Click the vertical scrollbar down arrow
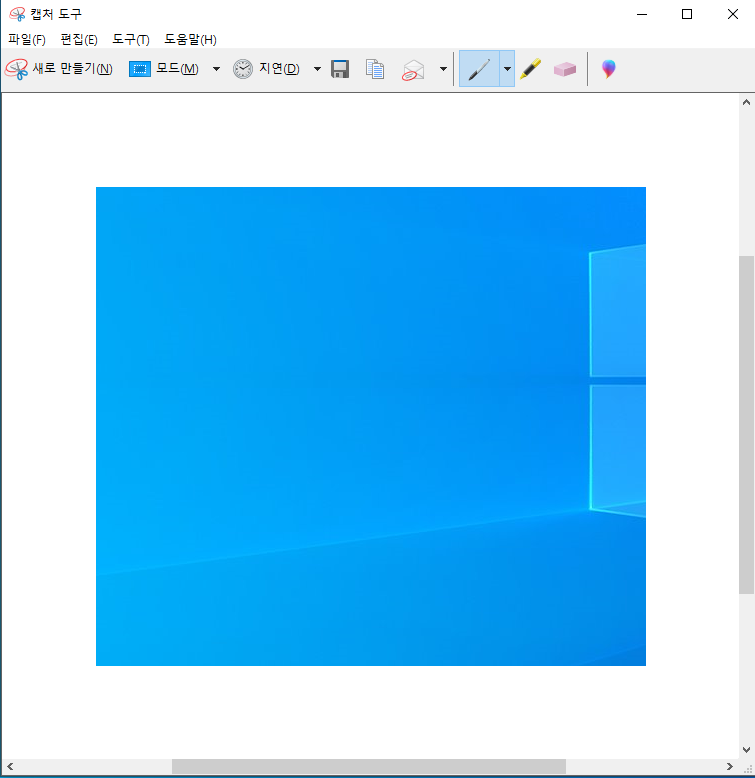 pos(747,750)
